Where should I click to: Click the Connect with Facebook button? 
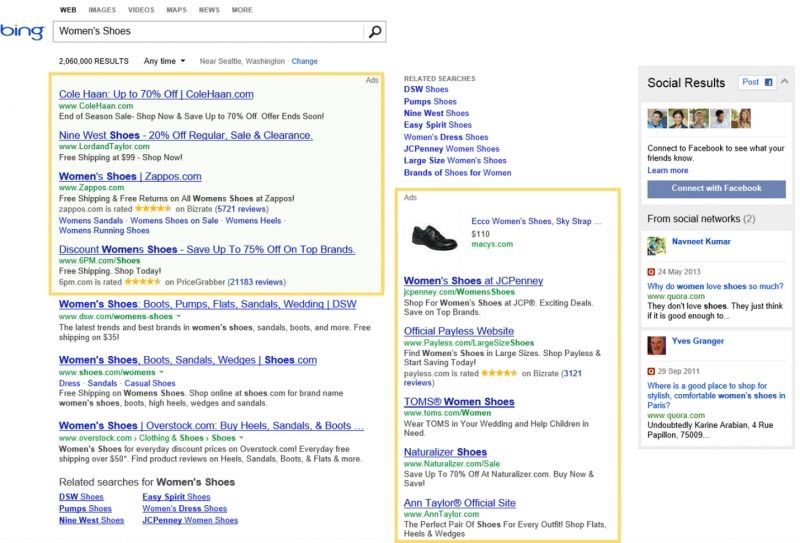tap(716, 188)
